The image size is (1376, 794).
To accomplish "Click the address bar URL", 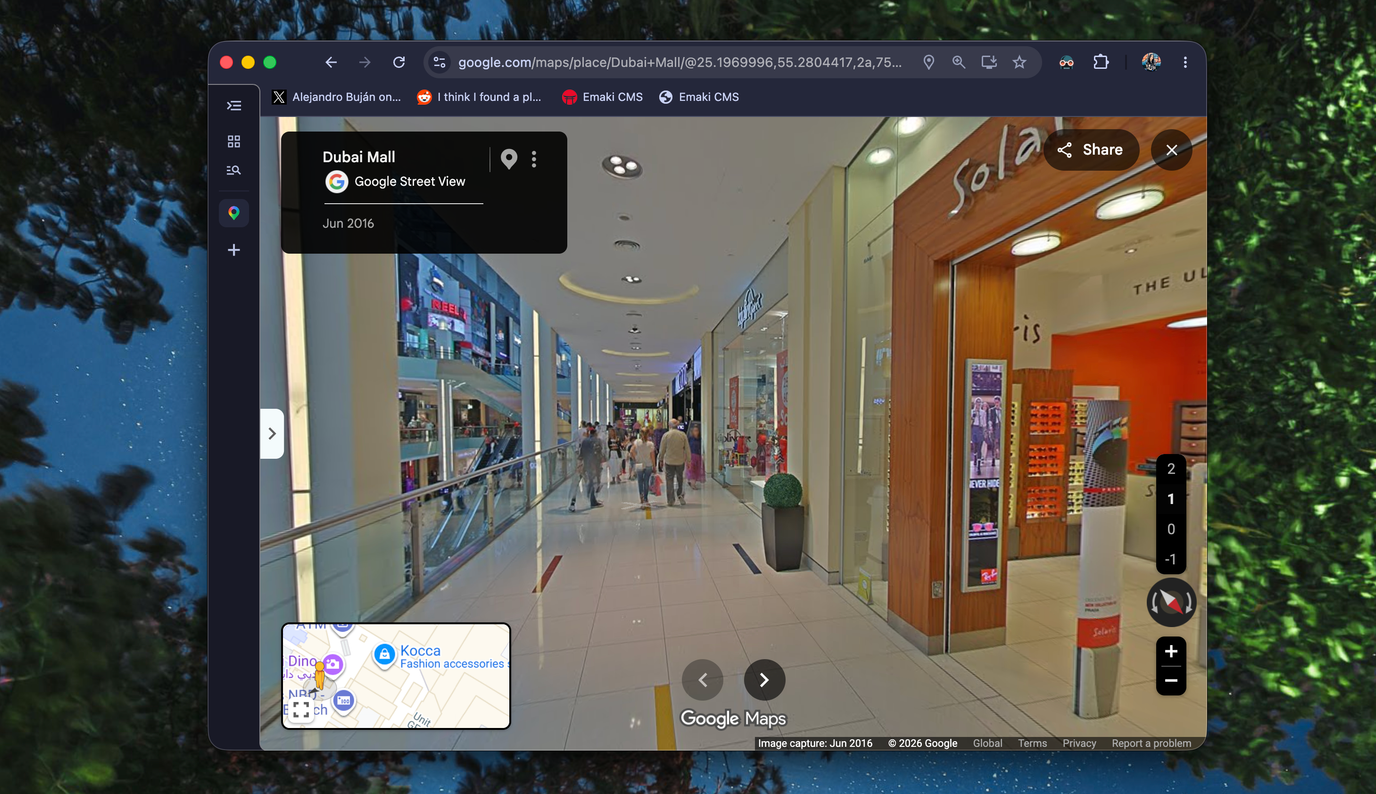I will tap(680, 62).
